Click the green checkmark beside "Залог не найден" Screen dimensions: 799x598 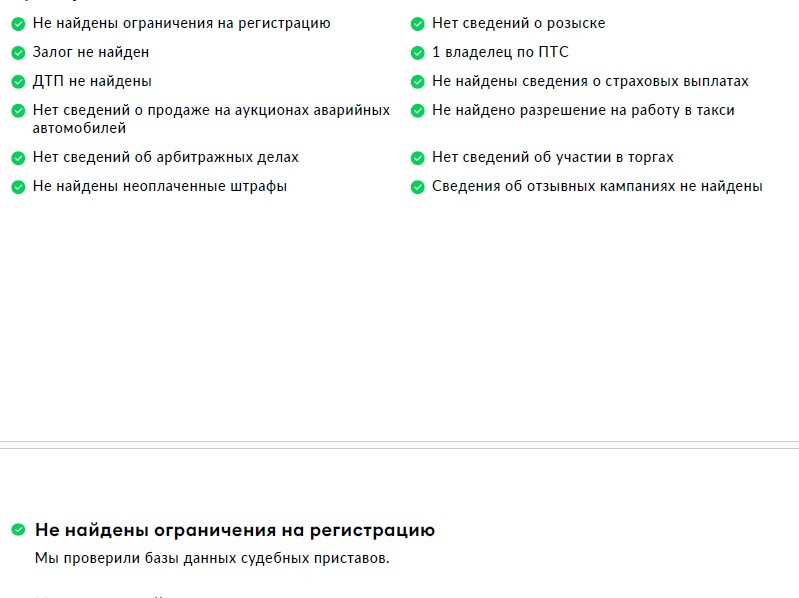click(18, 52)
